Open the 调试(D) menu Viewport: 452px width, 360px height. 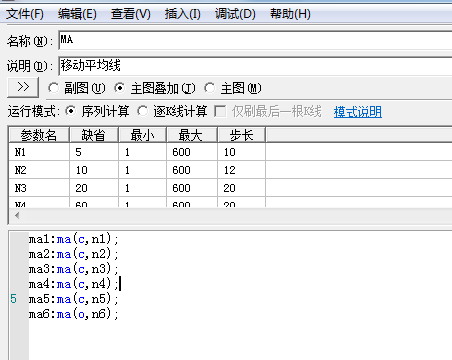235,14
